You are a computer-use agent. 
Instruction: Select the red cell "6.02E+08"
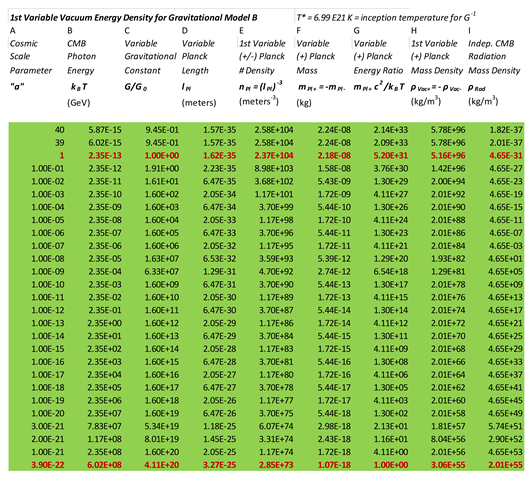(104, 465)
